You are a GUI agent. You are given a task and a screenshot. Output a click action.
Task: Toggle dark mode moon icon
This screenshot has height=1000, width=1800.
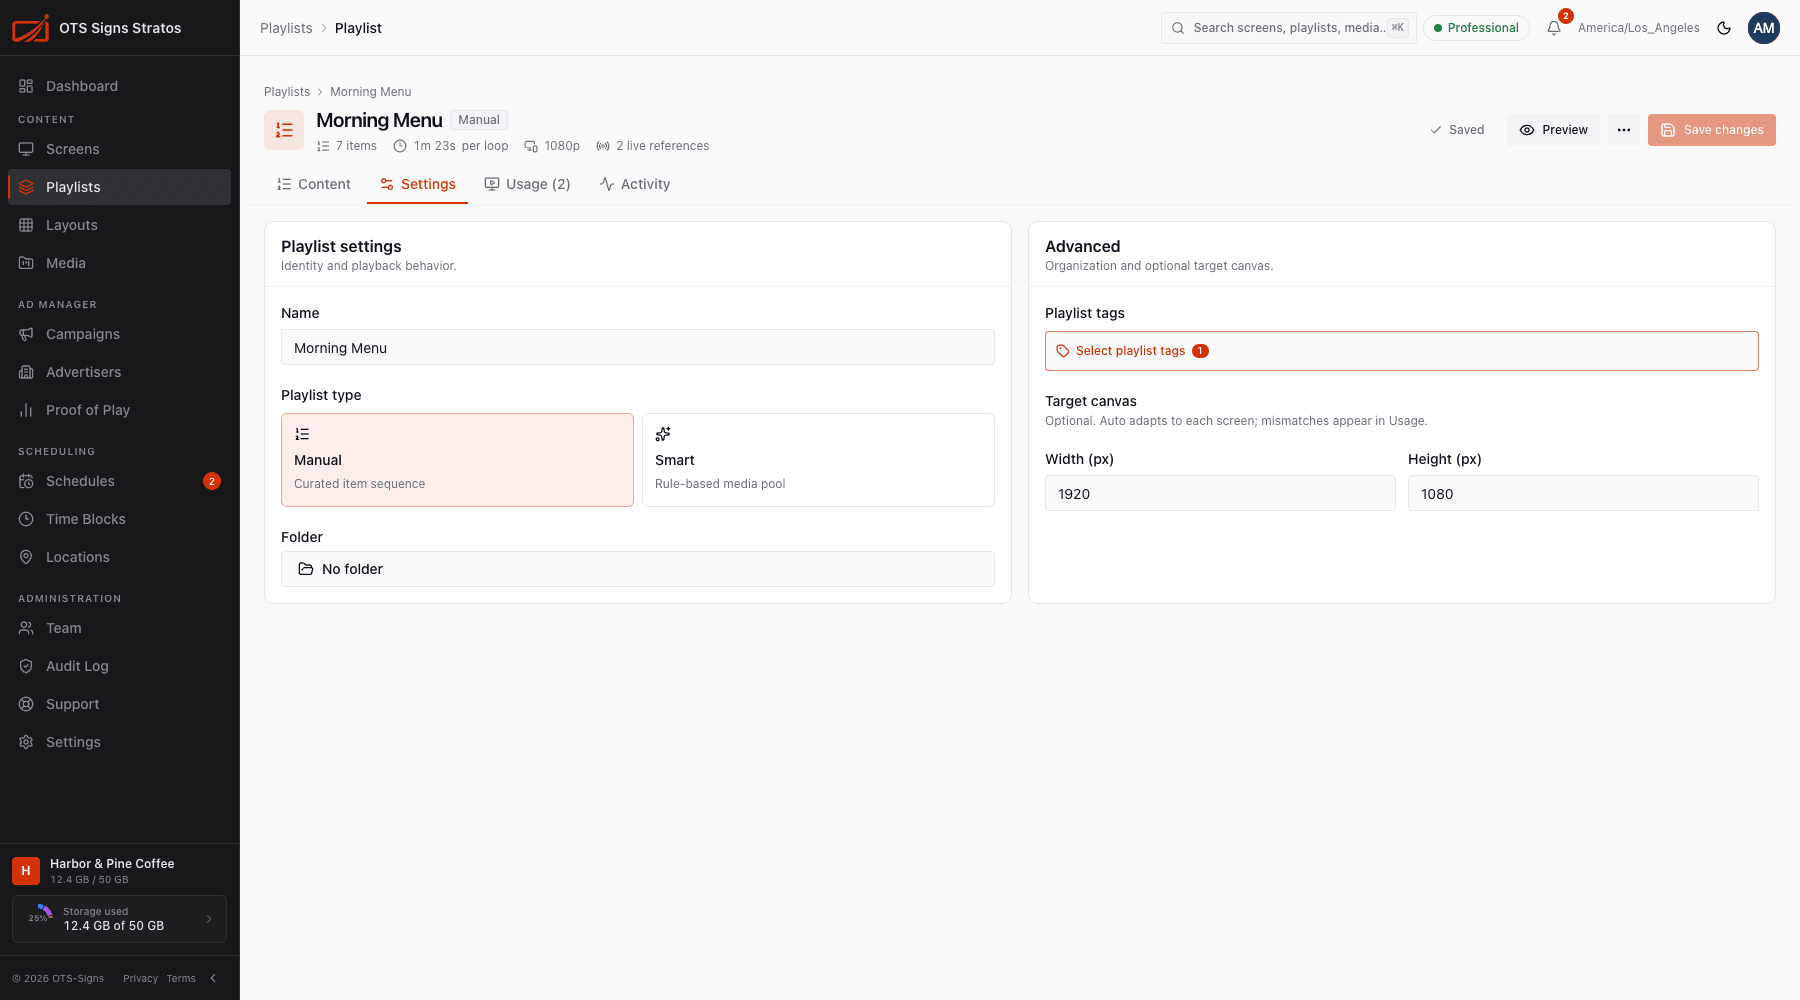coord(1724,28)
